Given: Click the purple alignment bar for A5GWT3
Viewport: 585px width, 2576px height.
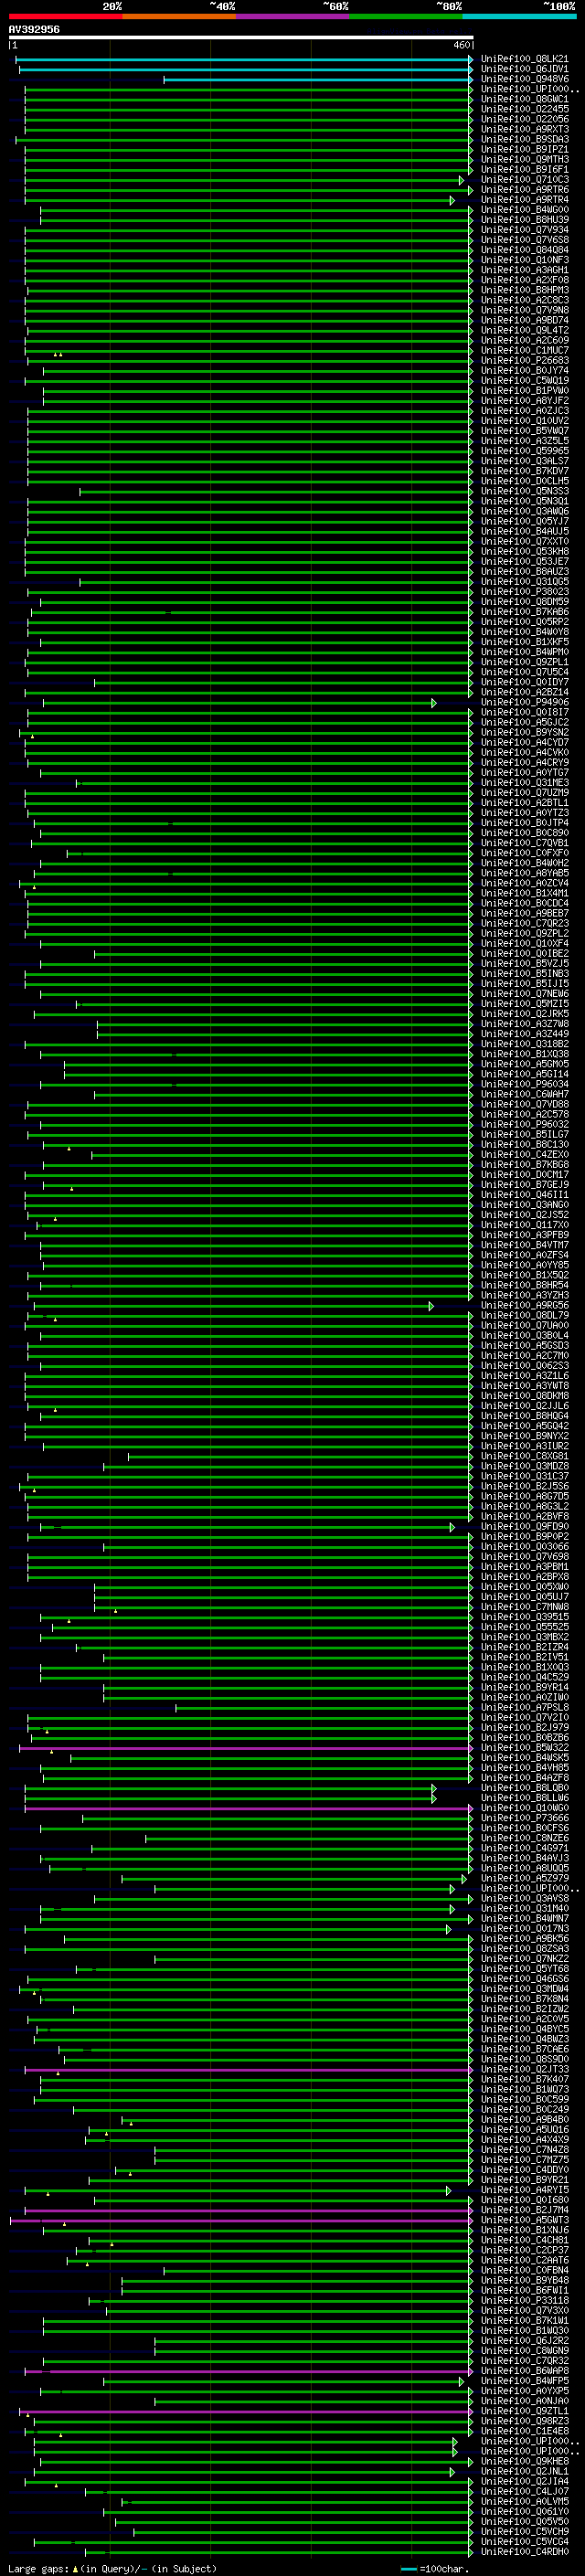Looking at the screenshot, I should point(241,2220).
